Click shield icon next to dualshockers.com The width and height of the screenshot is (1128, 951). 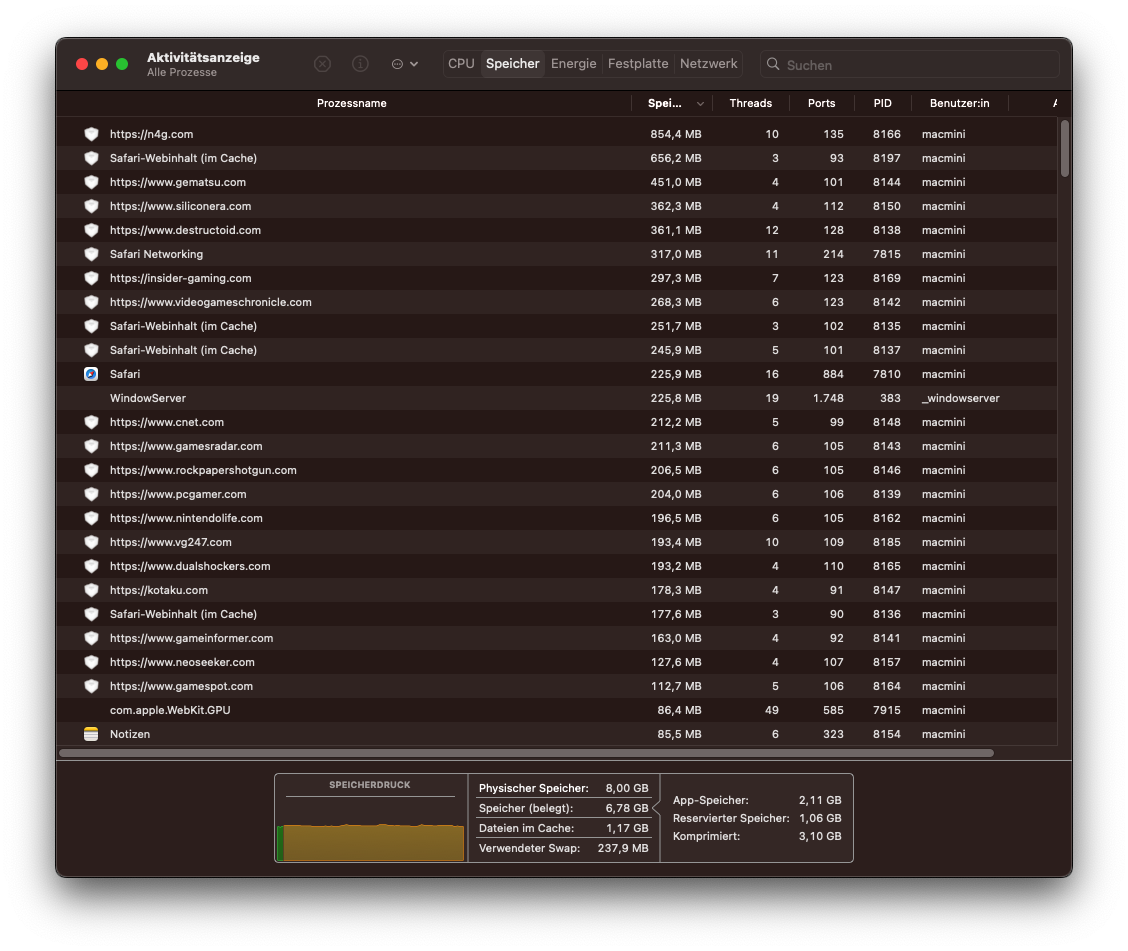pyautogui.click(x=91, y=566)
